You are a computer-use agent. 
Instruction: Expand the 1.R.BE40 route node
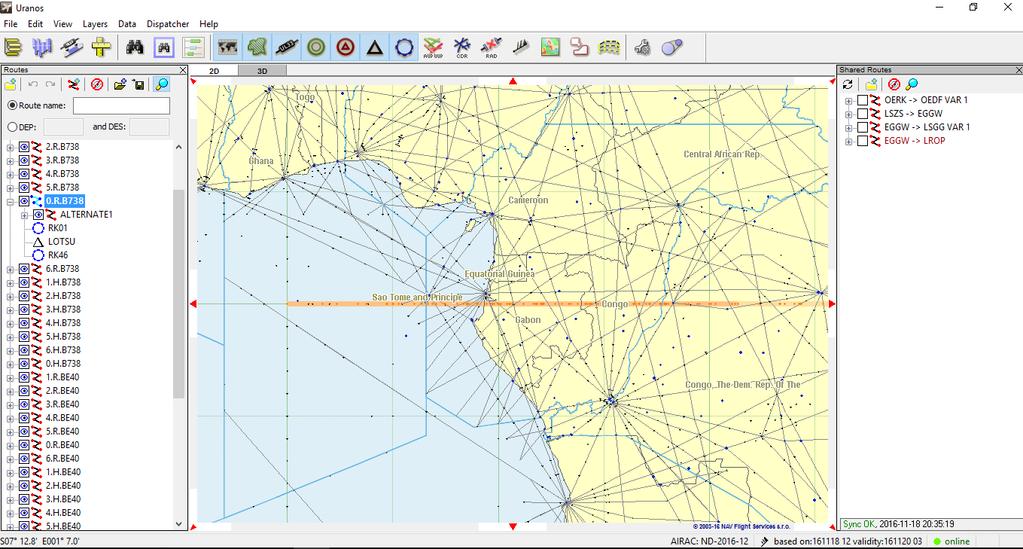(10, 378)
